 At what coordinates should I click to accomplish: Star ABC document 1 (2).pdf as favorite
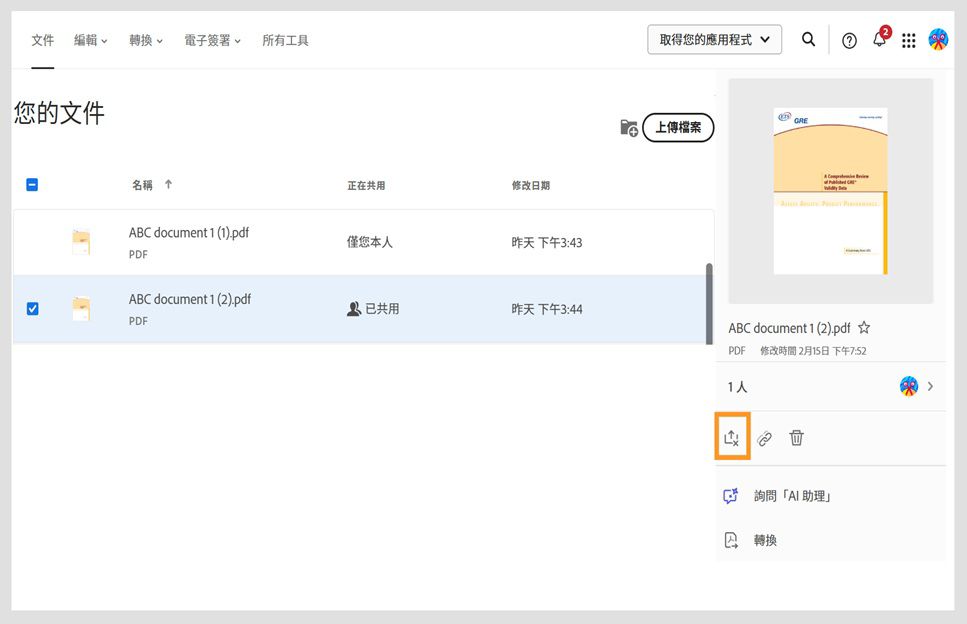pos(863,327)
